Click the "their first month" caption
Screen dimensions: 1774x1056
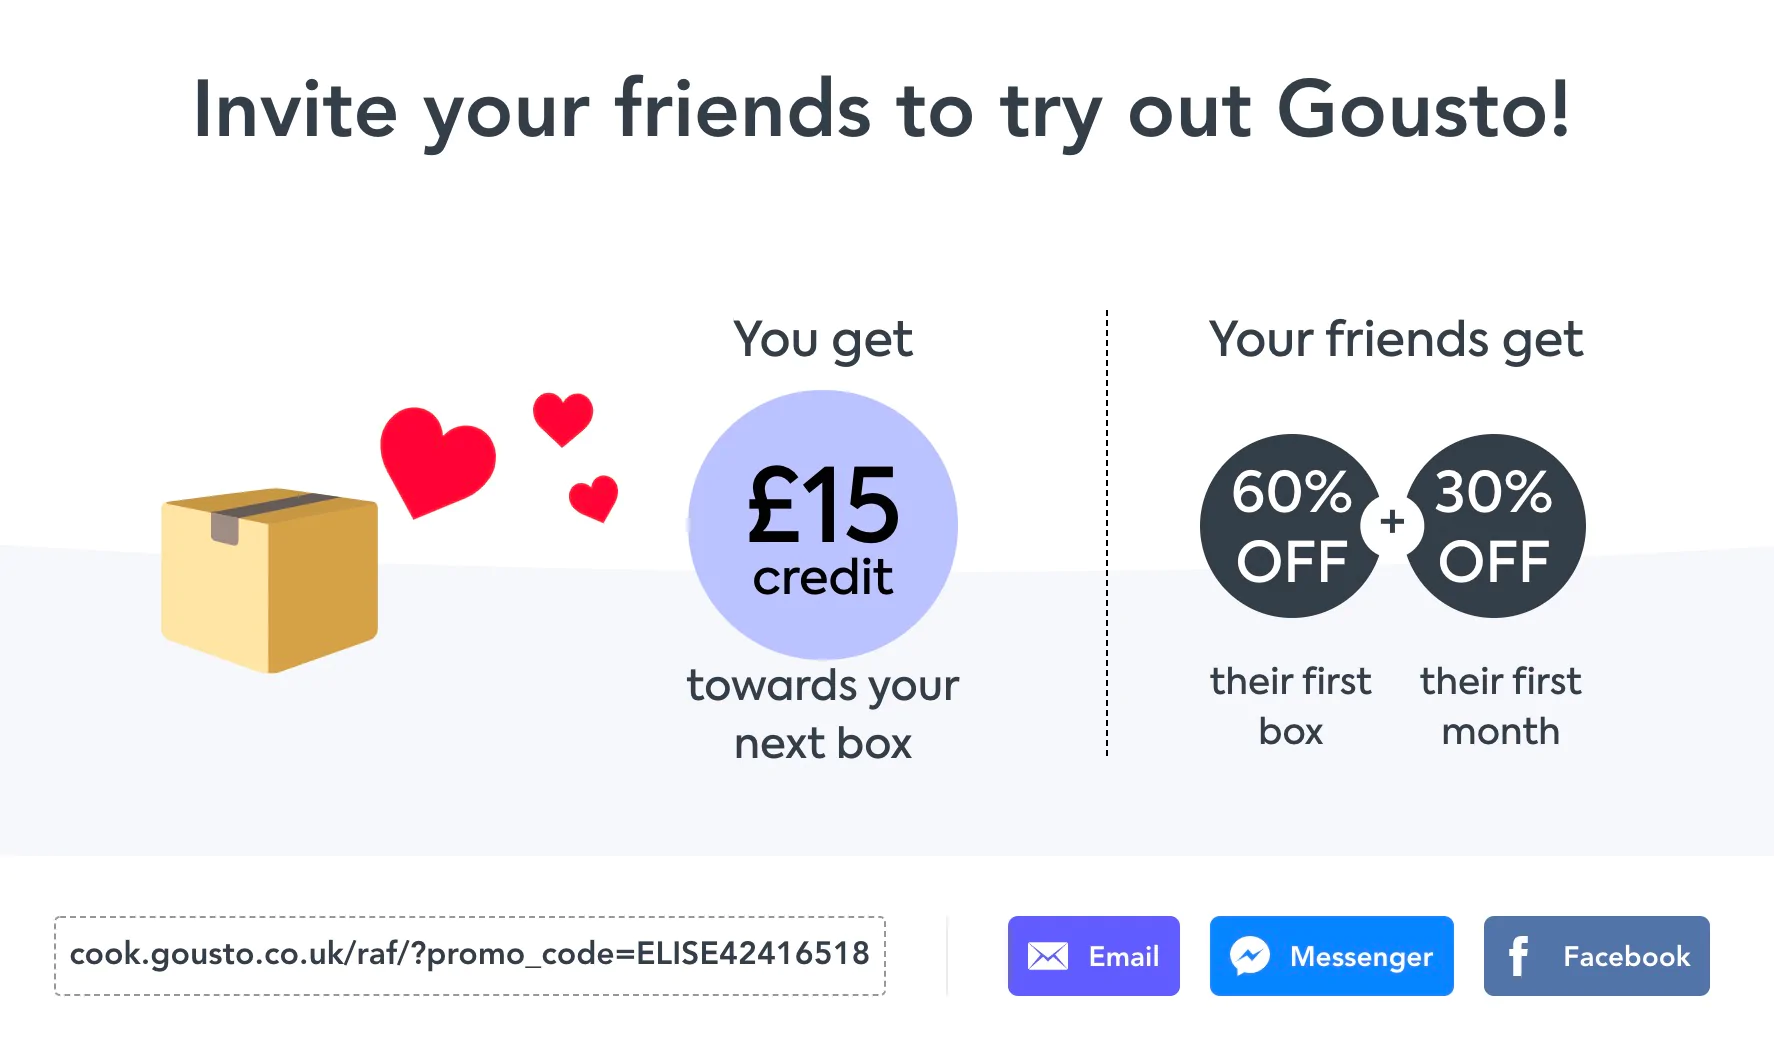tap(1500, 706)
